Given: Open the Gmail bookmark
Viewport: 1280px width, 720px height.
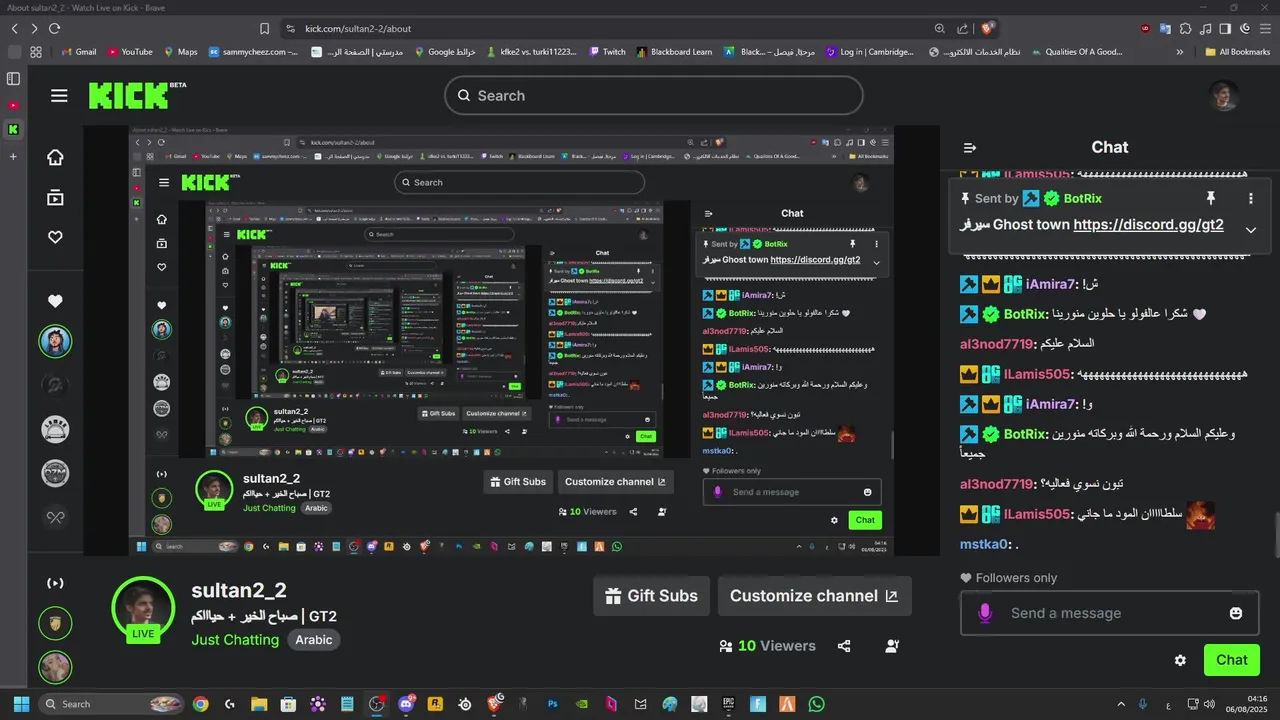Looking at the screenshot, I should 79,52.
